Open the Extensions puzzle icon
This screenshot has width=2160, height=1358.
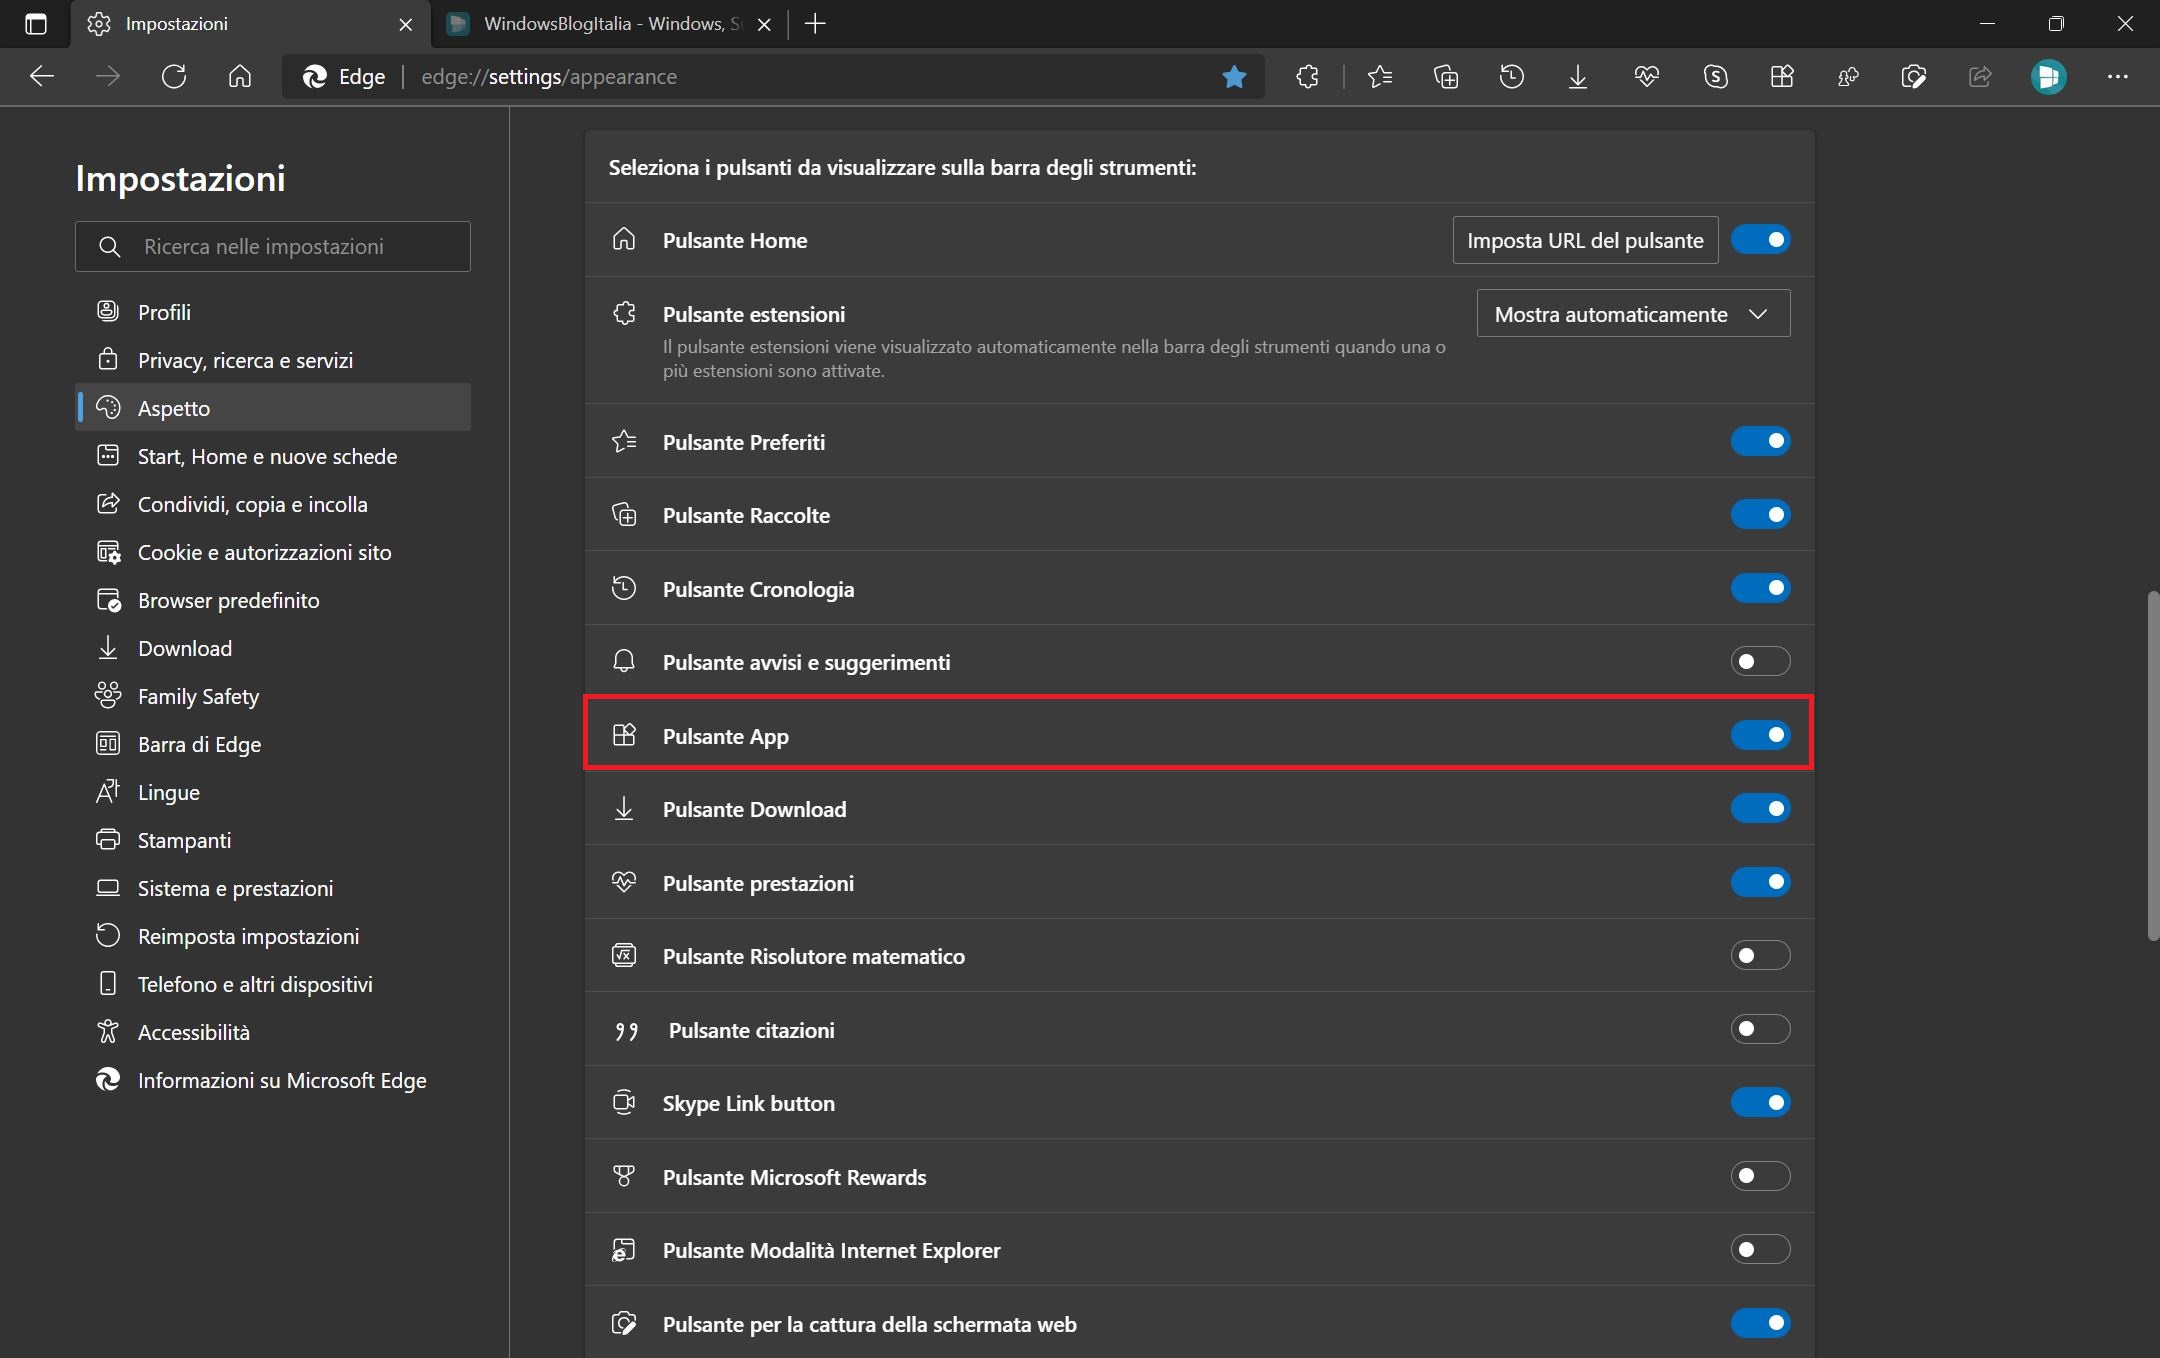click(x=1307, y=77)
